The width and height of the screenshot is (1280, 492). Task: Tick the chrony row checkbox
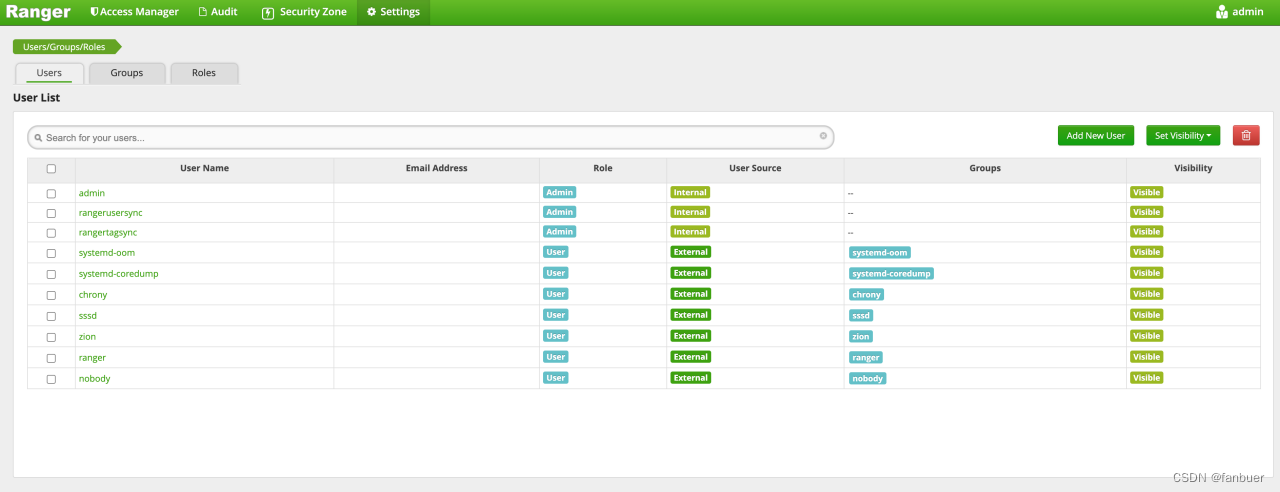pos(51,295)
